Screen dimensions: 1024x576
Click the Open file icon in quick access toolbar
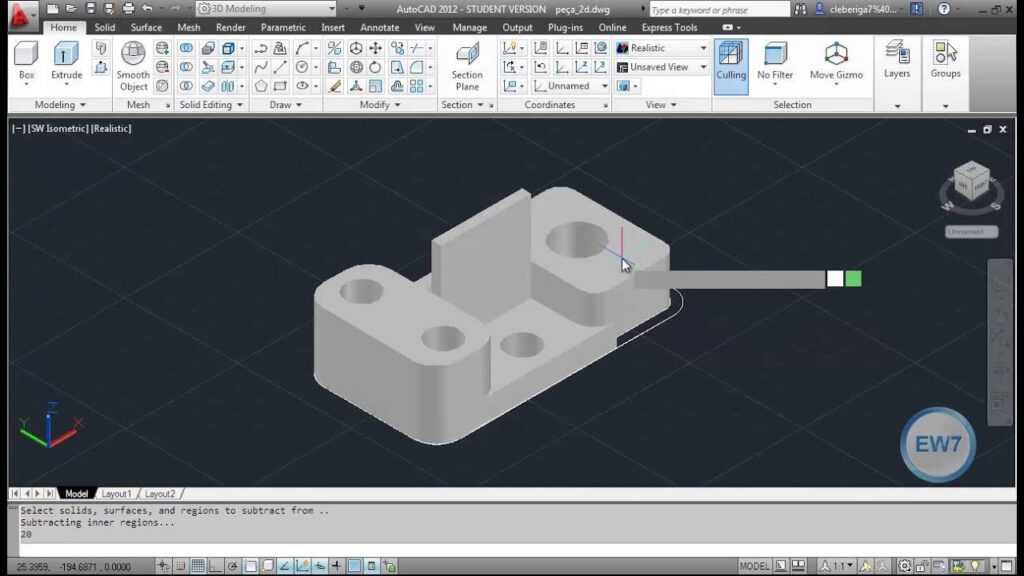tap(71, 8)
